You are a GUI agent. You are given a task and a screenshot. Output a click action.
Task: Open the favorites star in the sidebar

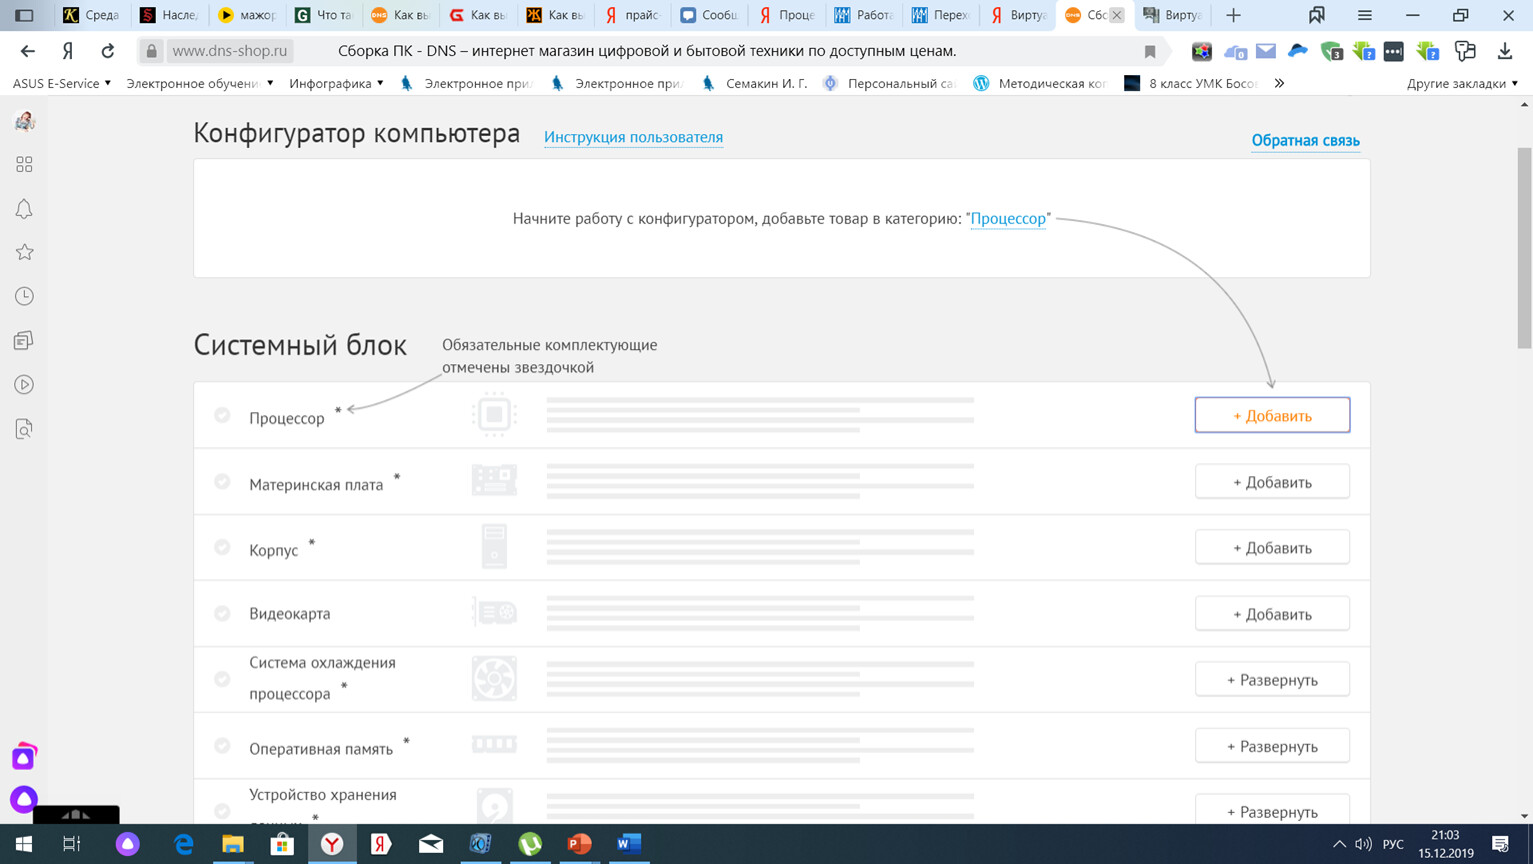point(24,253)
